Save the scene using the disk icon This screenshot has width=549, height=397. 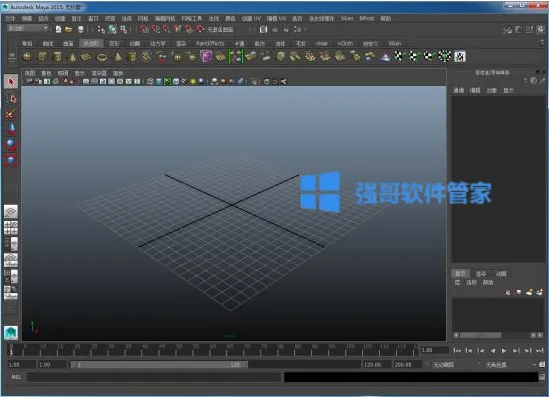[81, 30]
